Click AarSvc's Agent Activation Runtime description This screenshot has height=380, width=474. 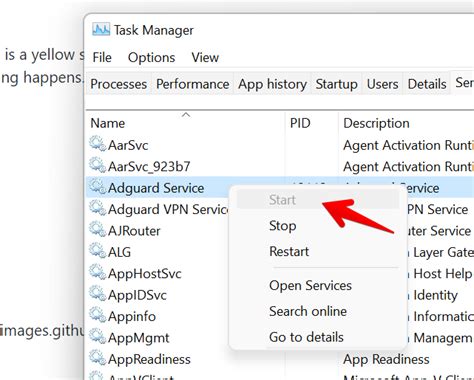pyautogui.click(x=408, y=145)
